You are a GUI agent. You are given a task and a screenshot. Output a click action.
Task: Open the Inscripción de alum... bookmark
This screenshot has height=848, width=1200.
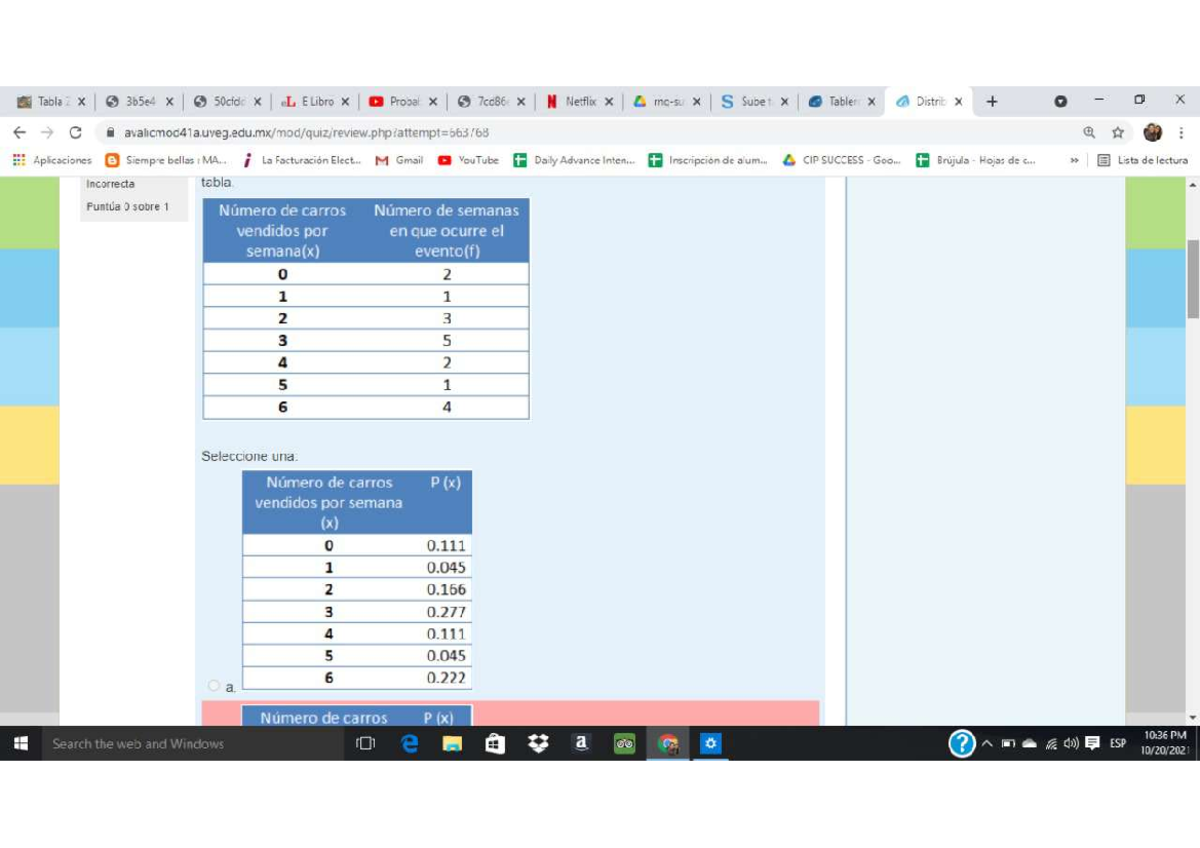click(708, 160)
